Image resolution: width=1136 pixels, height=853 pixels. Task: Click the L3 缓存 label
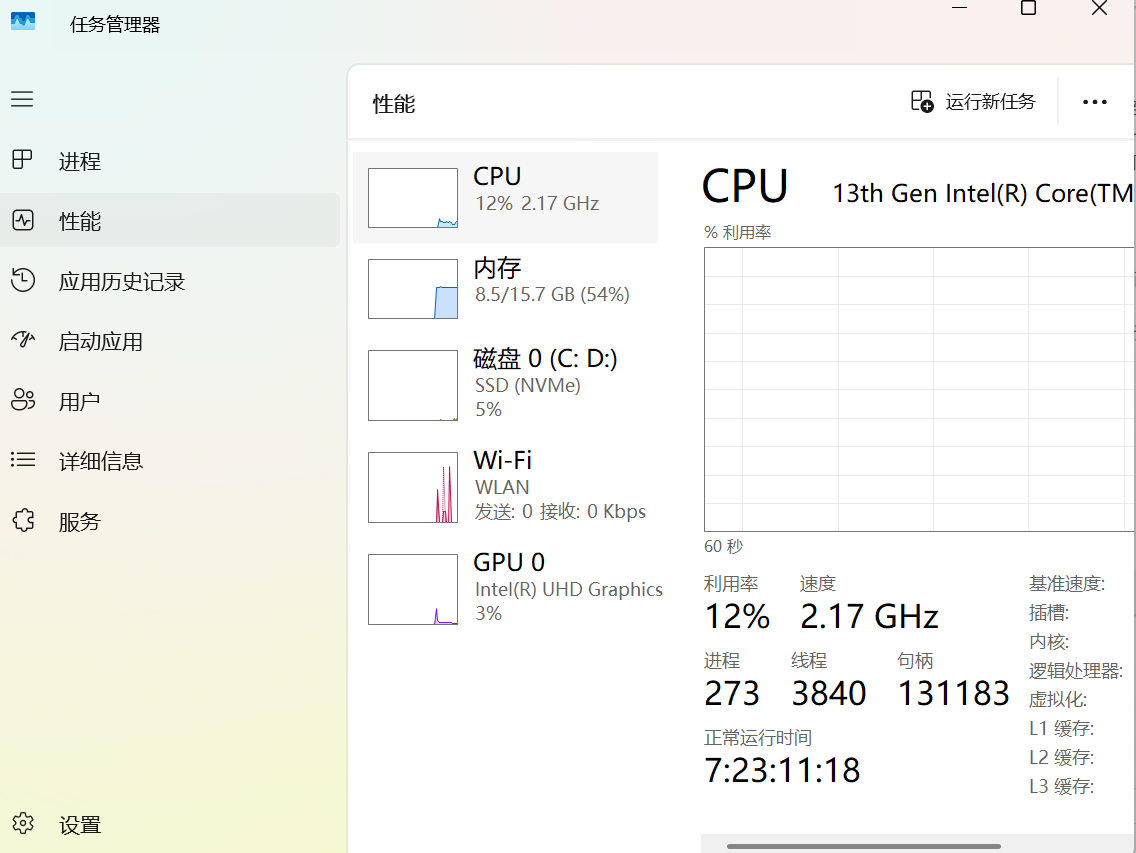tap(1061, 787)
